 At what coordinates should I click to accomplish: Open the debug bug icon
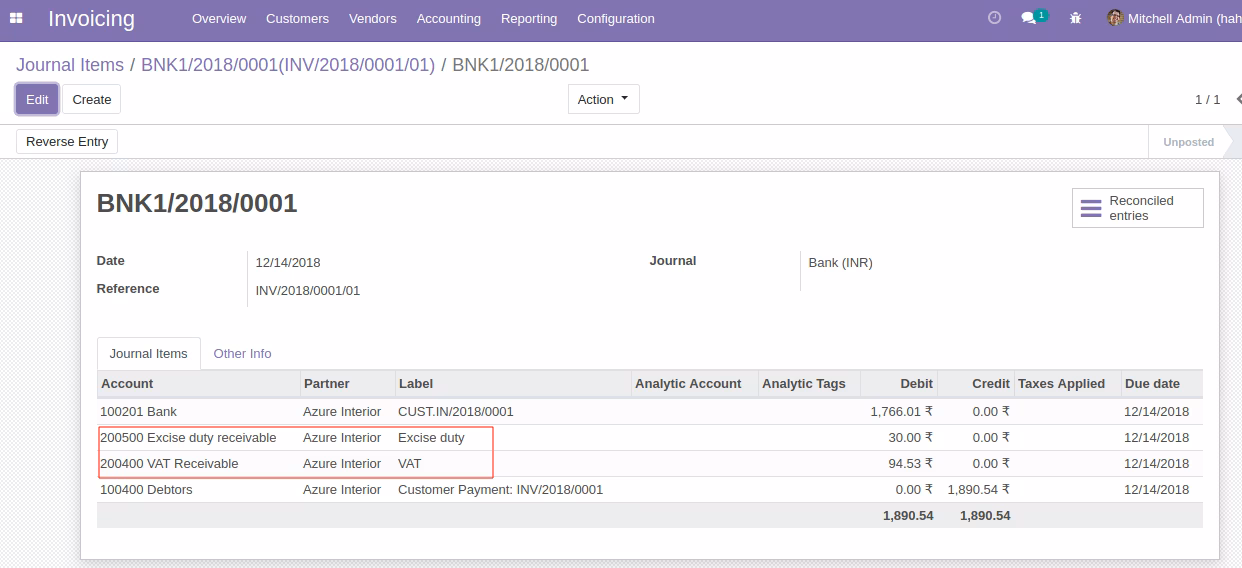pos(1076,18)
